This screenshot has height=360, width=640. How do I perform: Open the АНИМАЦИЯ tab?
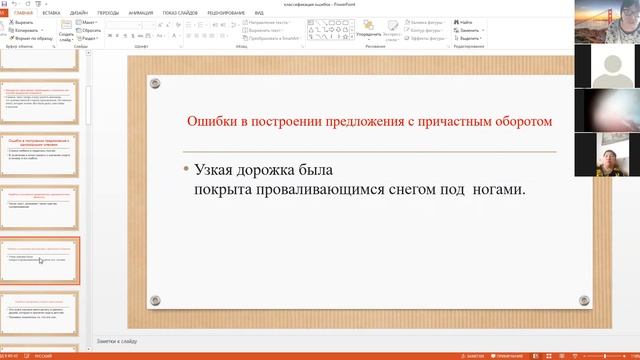point(141,13)
